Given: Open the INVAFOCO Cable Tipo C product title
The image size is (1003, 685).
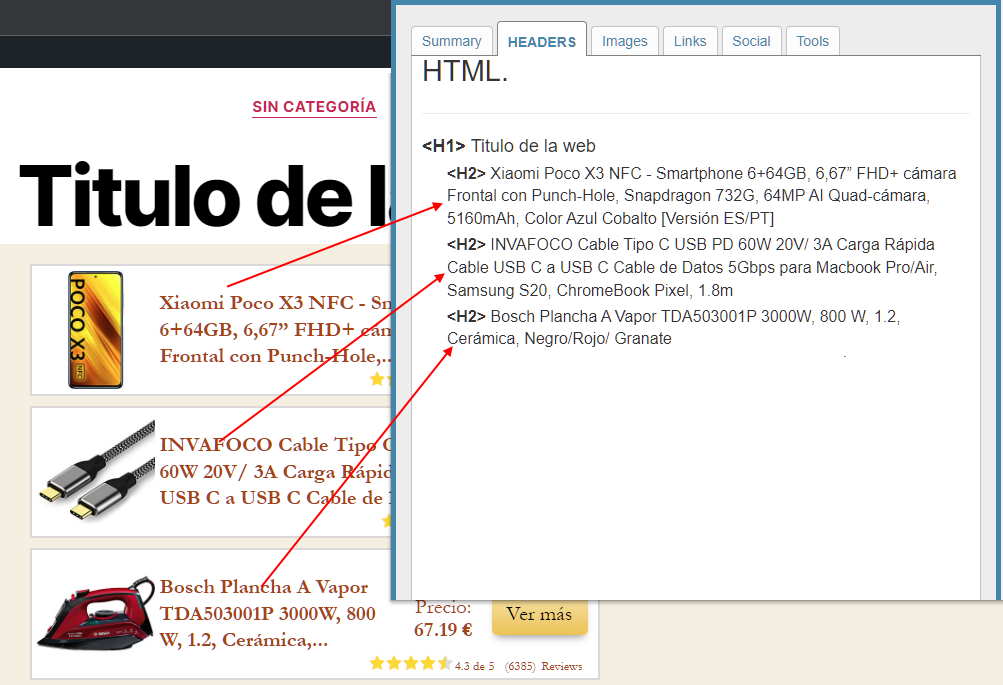Looking at the screenshot, I should [275, 471].
